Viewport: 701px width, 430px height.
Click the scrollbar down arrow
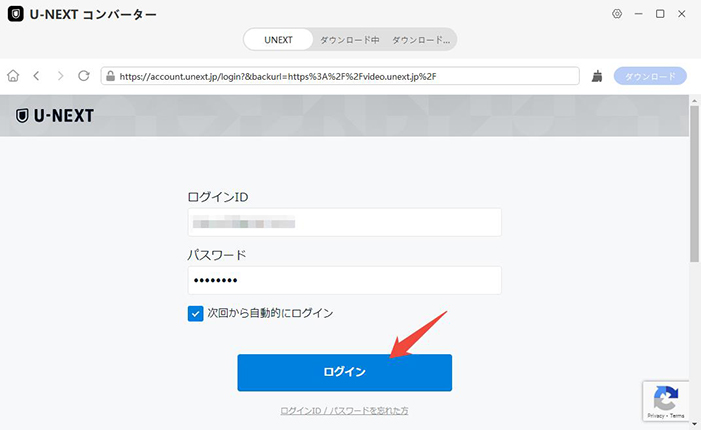tap(694, 424)
